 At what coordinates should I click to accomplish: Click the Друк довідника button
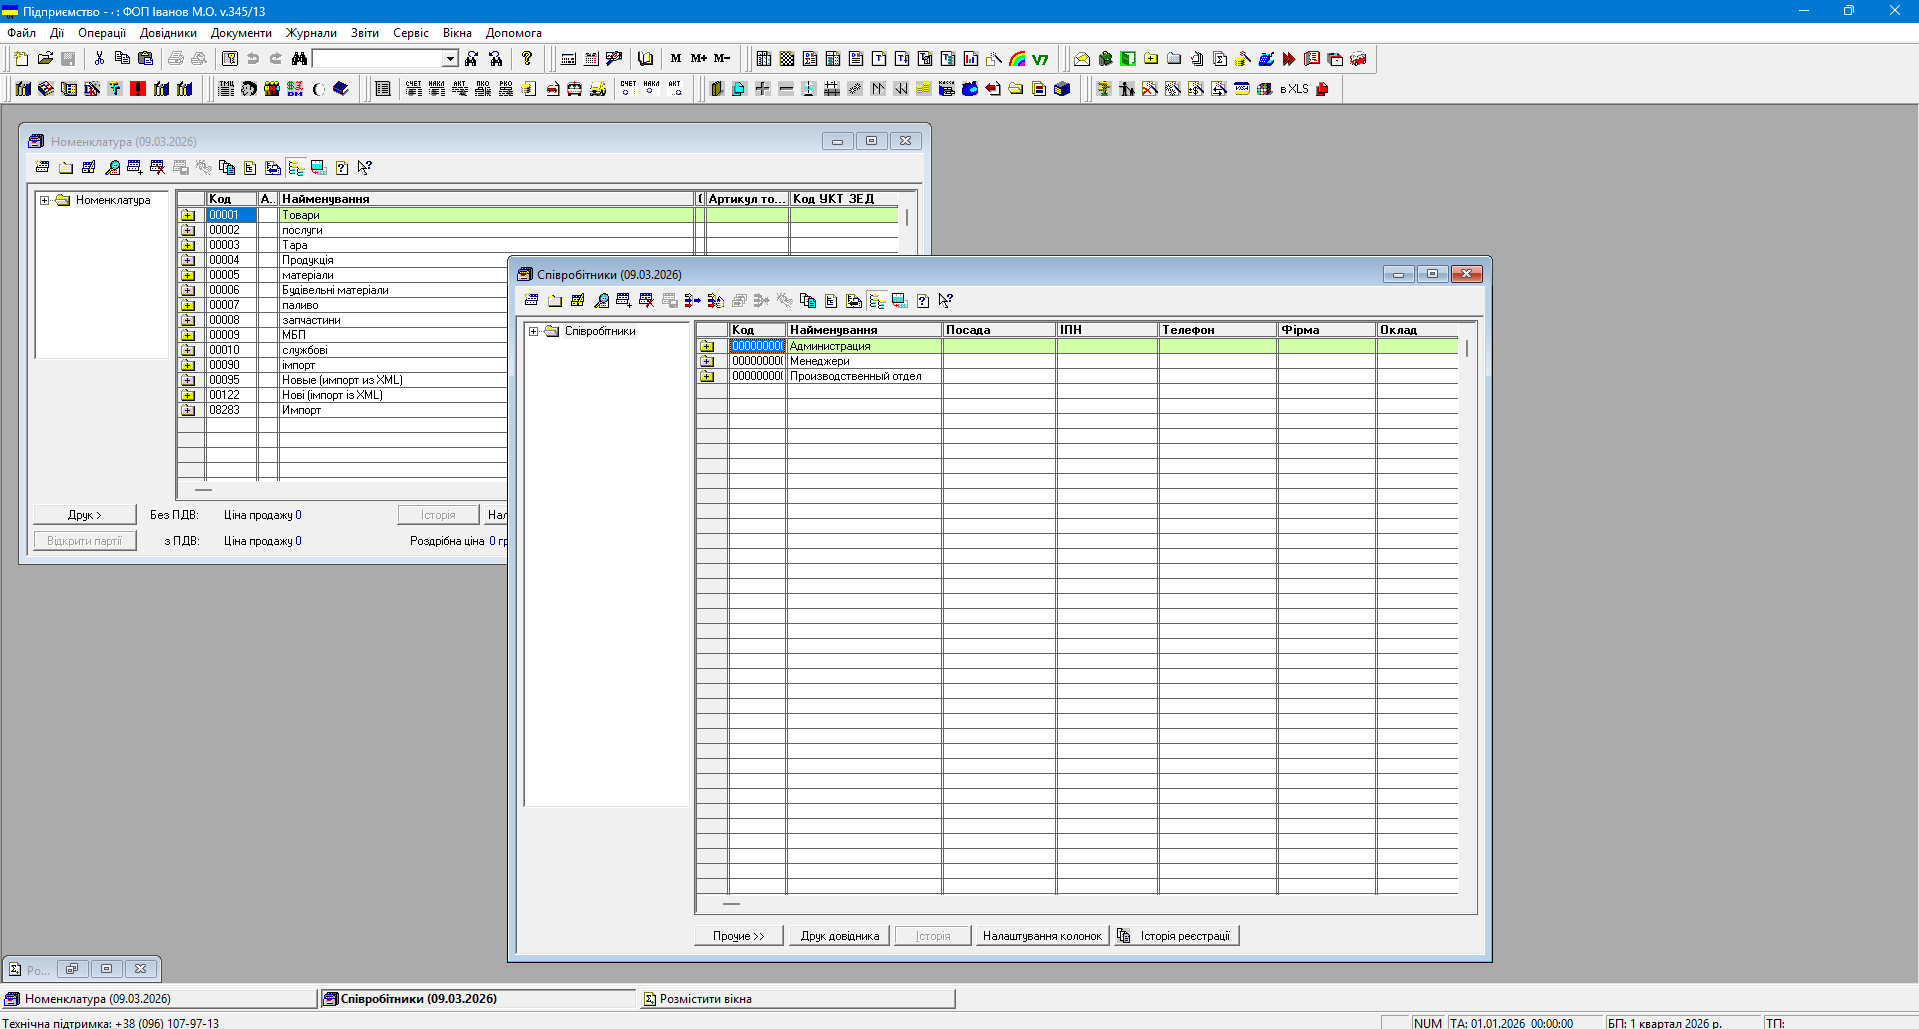pyautogui.click(x=839, y=936)
